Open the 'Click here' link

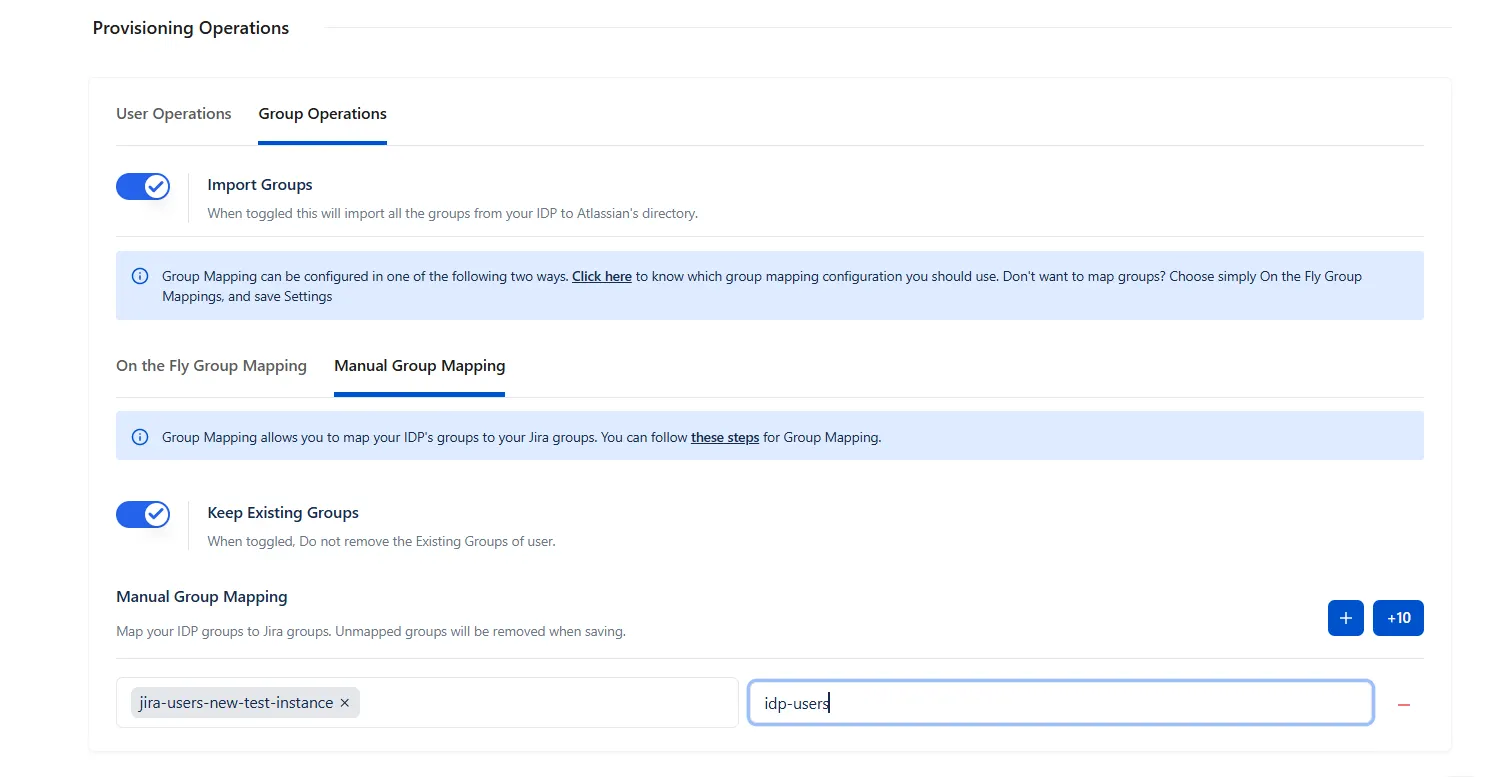click(x=602, y=276)
